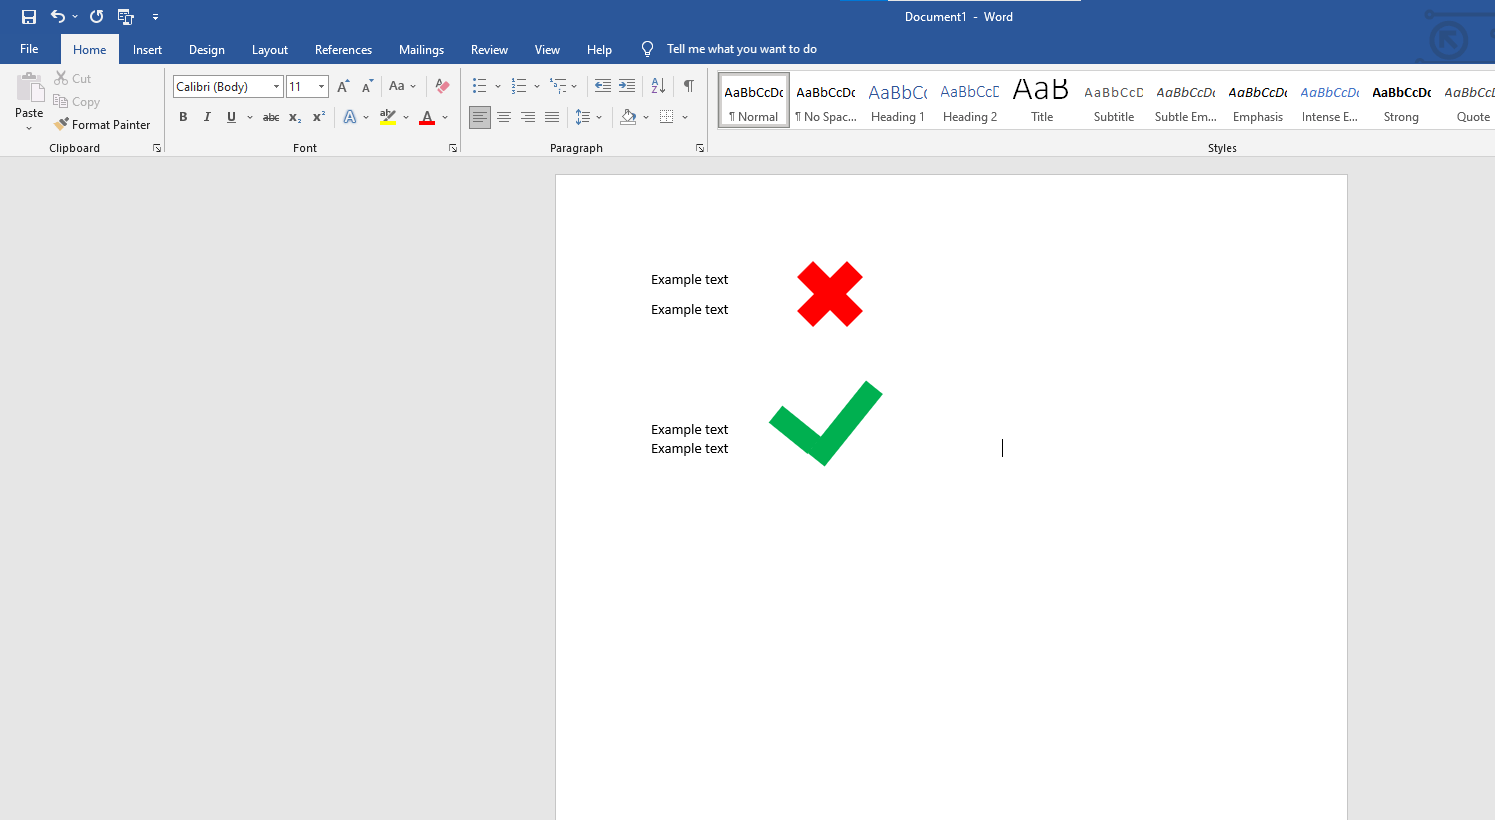Toggle Italic formatting

point(207,117)
